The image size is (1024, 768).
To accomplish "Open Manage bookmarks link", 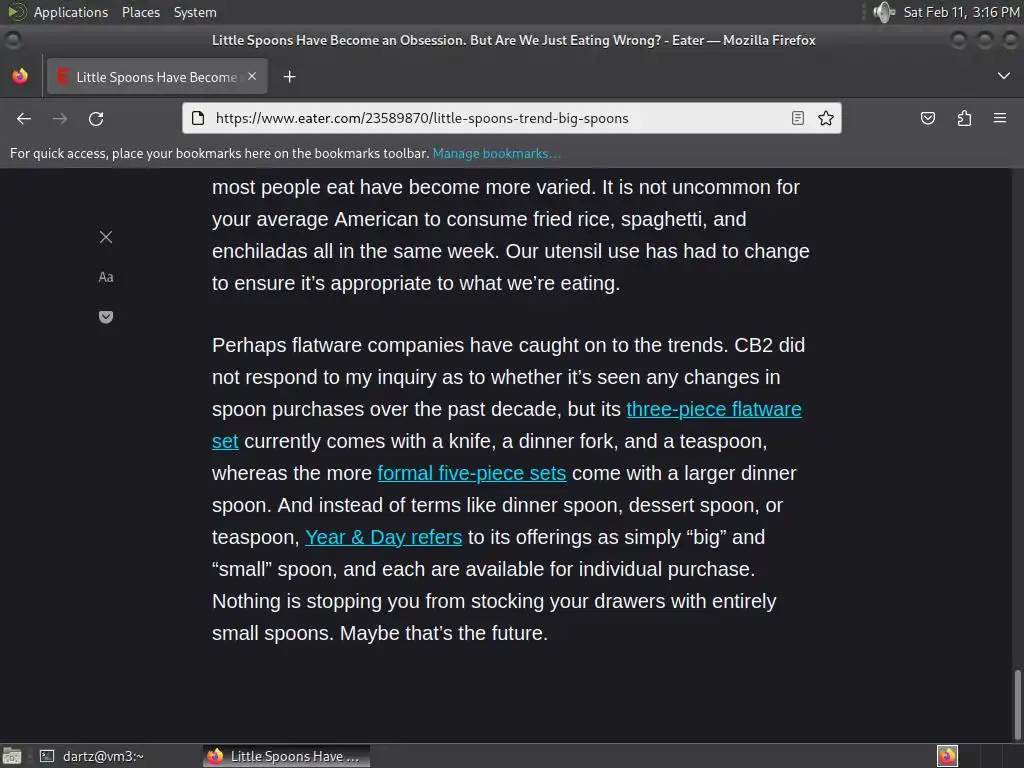I will (x=496, y=153).
